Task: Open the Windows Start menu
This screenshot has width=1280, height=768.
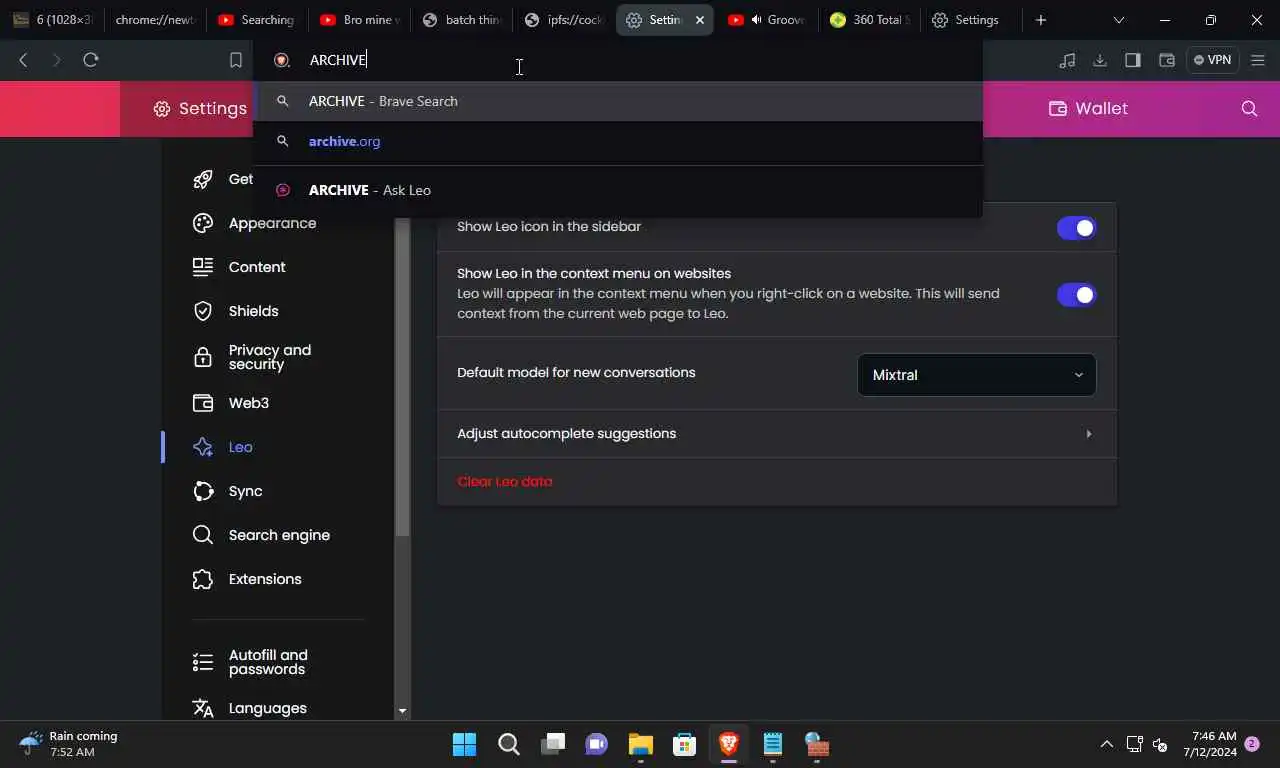Action: pyautogui.click(x=465, y=744)
